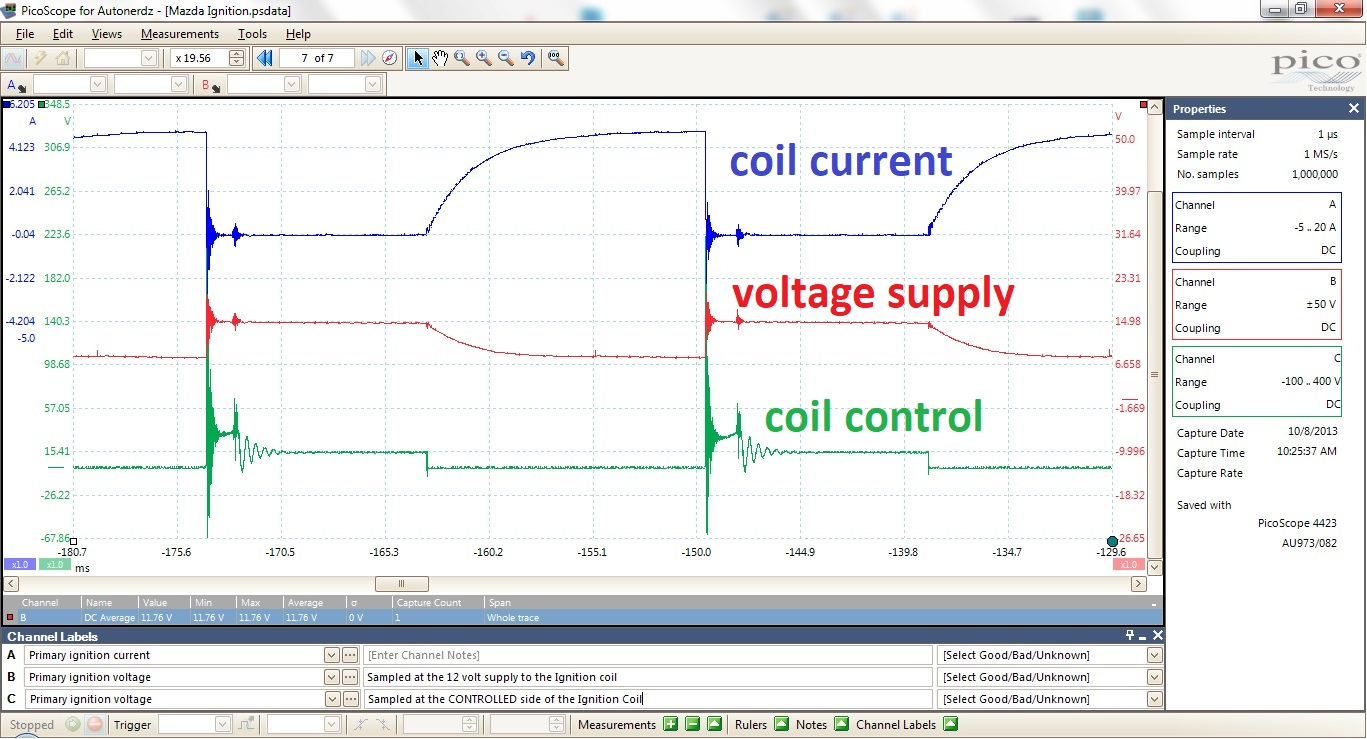Select the normal arrow selection tool
1367x739 pixels.
(418, 58)
